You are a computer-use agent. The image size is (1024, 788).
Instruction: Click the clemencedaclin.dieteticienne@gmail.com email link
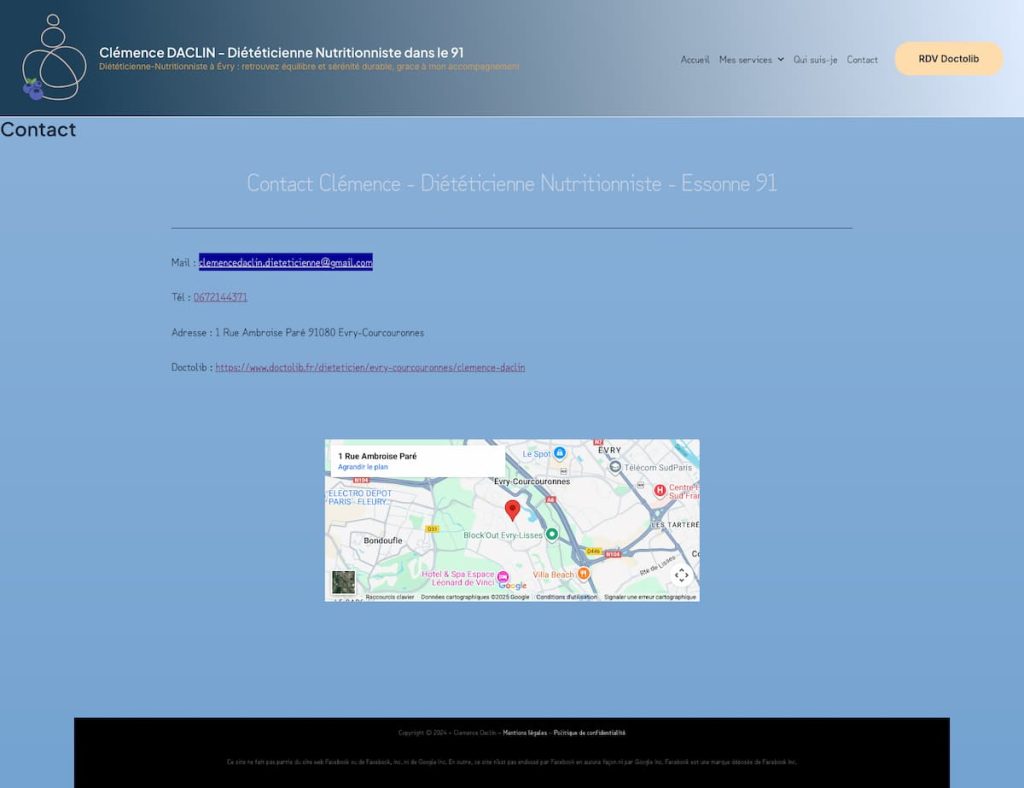[285, 262]
